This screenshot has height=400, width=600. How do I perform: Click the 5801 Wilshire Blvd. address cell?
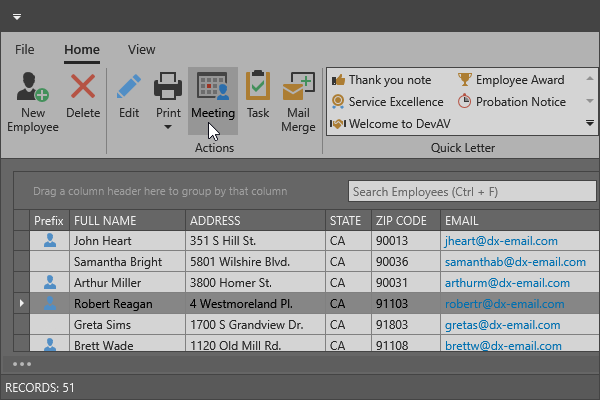256,262
